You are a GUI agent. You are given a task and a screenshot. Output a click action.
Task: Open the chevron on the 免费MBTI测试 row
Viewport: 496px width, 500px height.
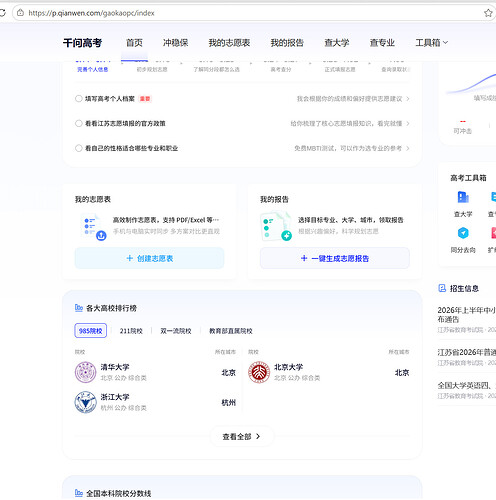point(408,148)
